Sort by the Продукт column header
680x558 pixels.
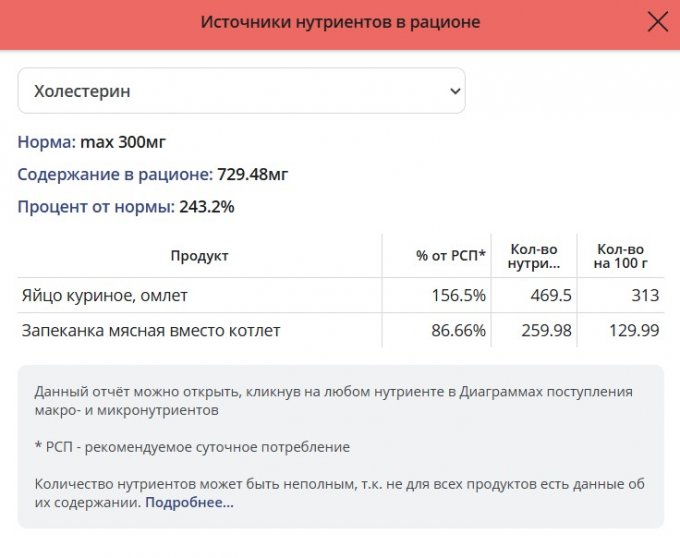[199, 256]
